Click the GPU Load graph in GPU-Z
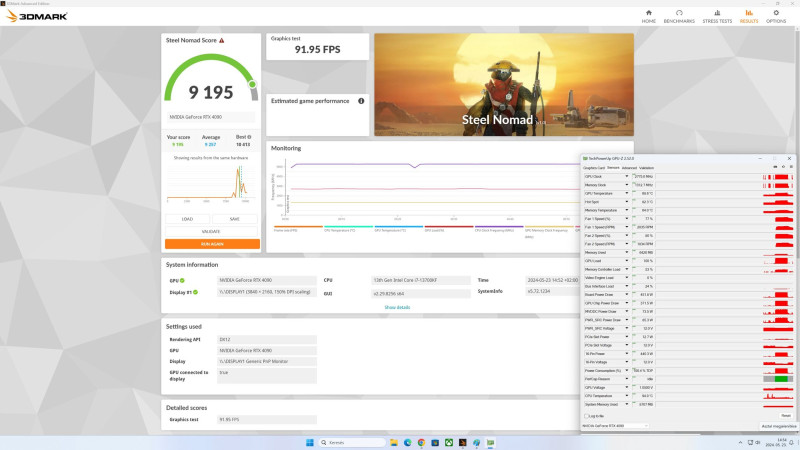The image size is (800, 450). click(724, 261)
